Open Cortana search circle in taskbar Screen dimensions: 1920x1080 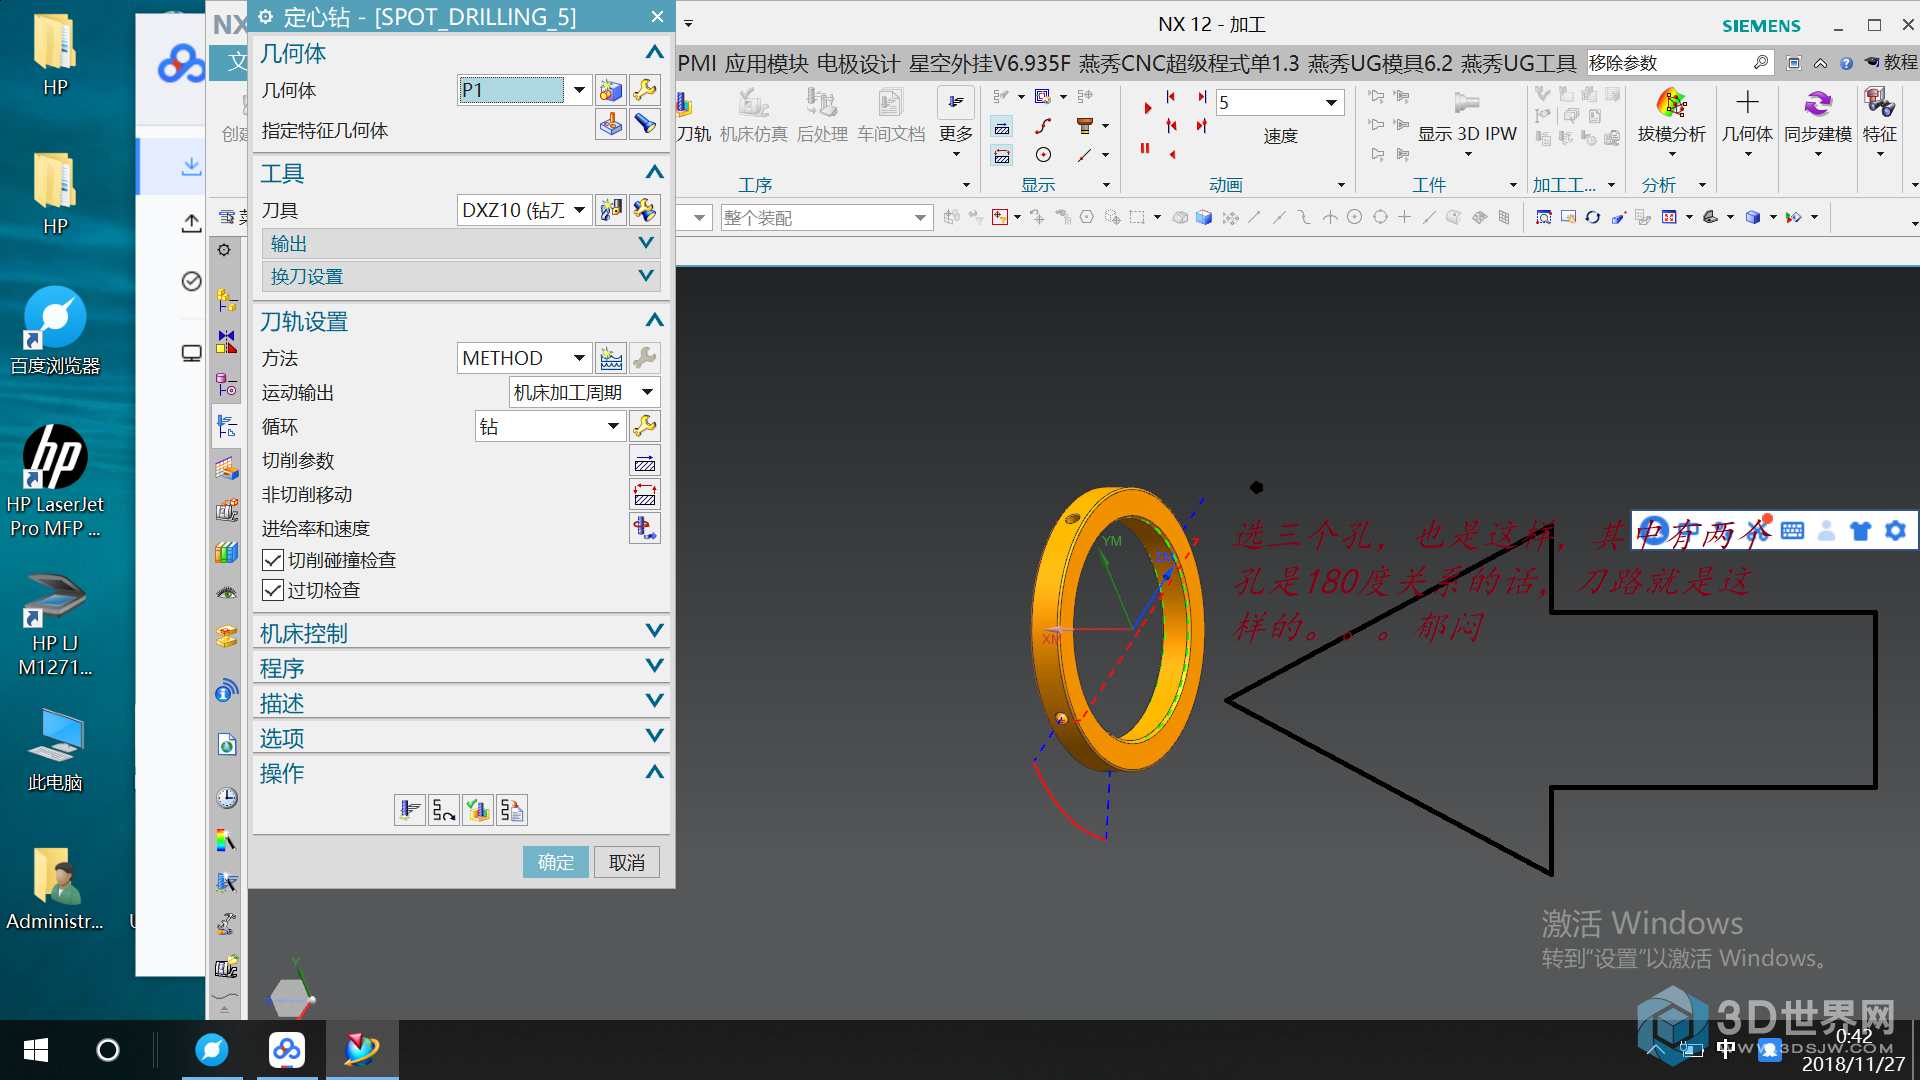tap(108, 1050)
